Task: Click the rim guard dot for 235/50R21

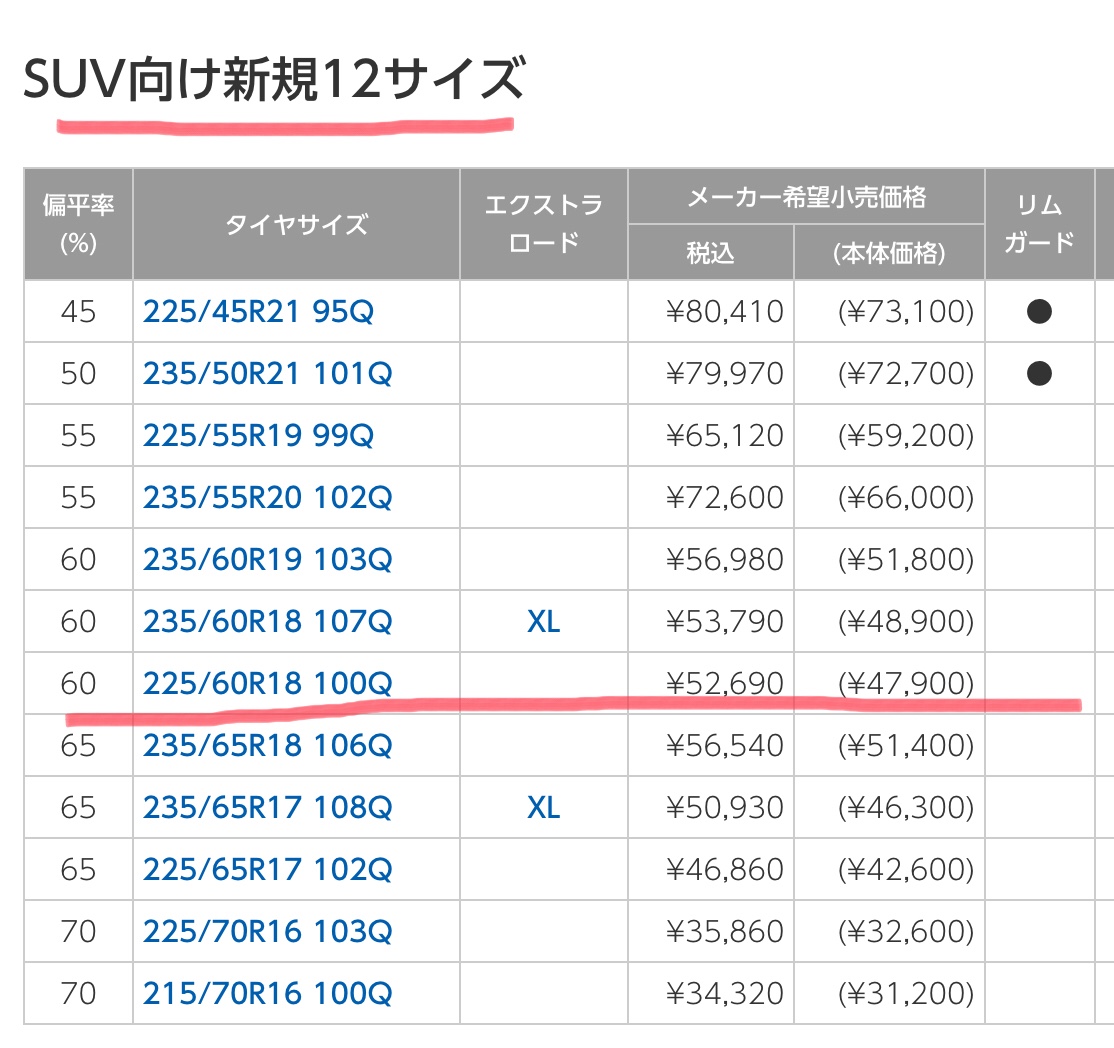Action: coord(1039,373)
